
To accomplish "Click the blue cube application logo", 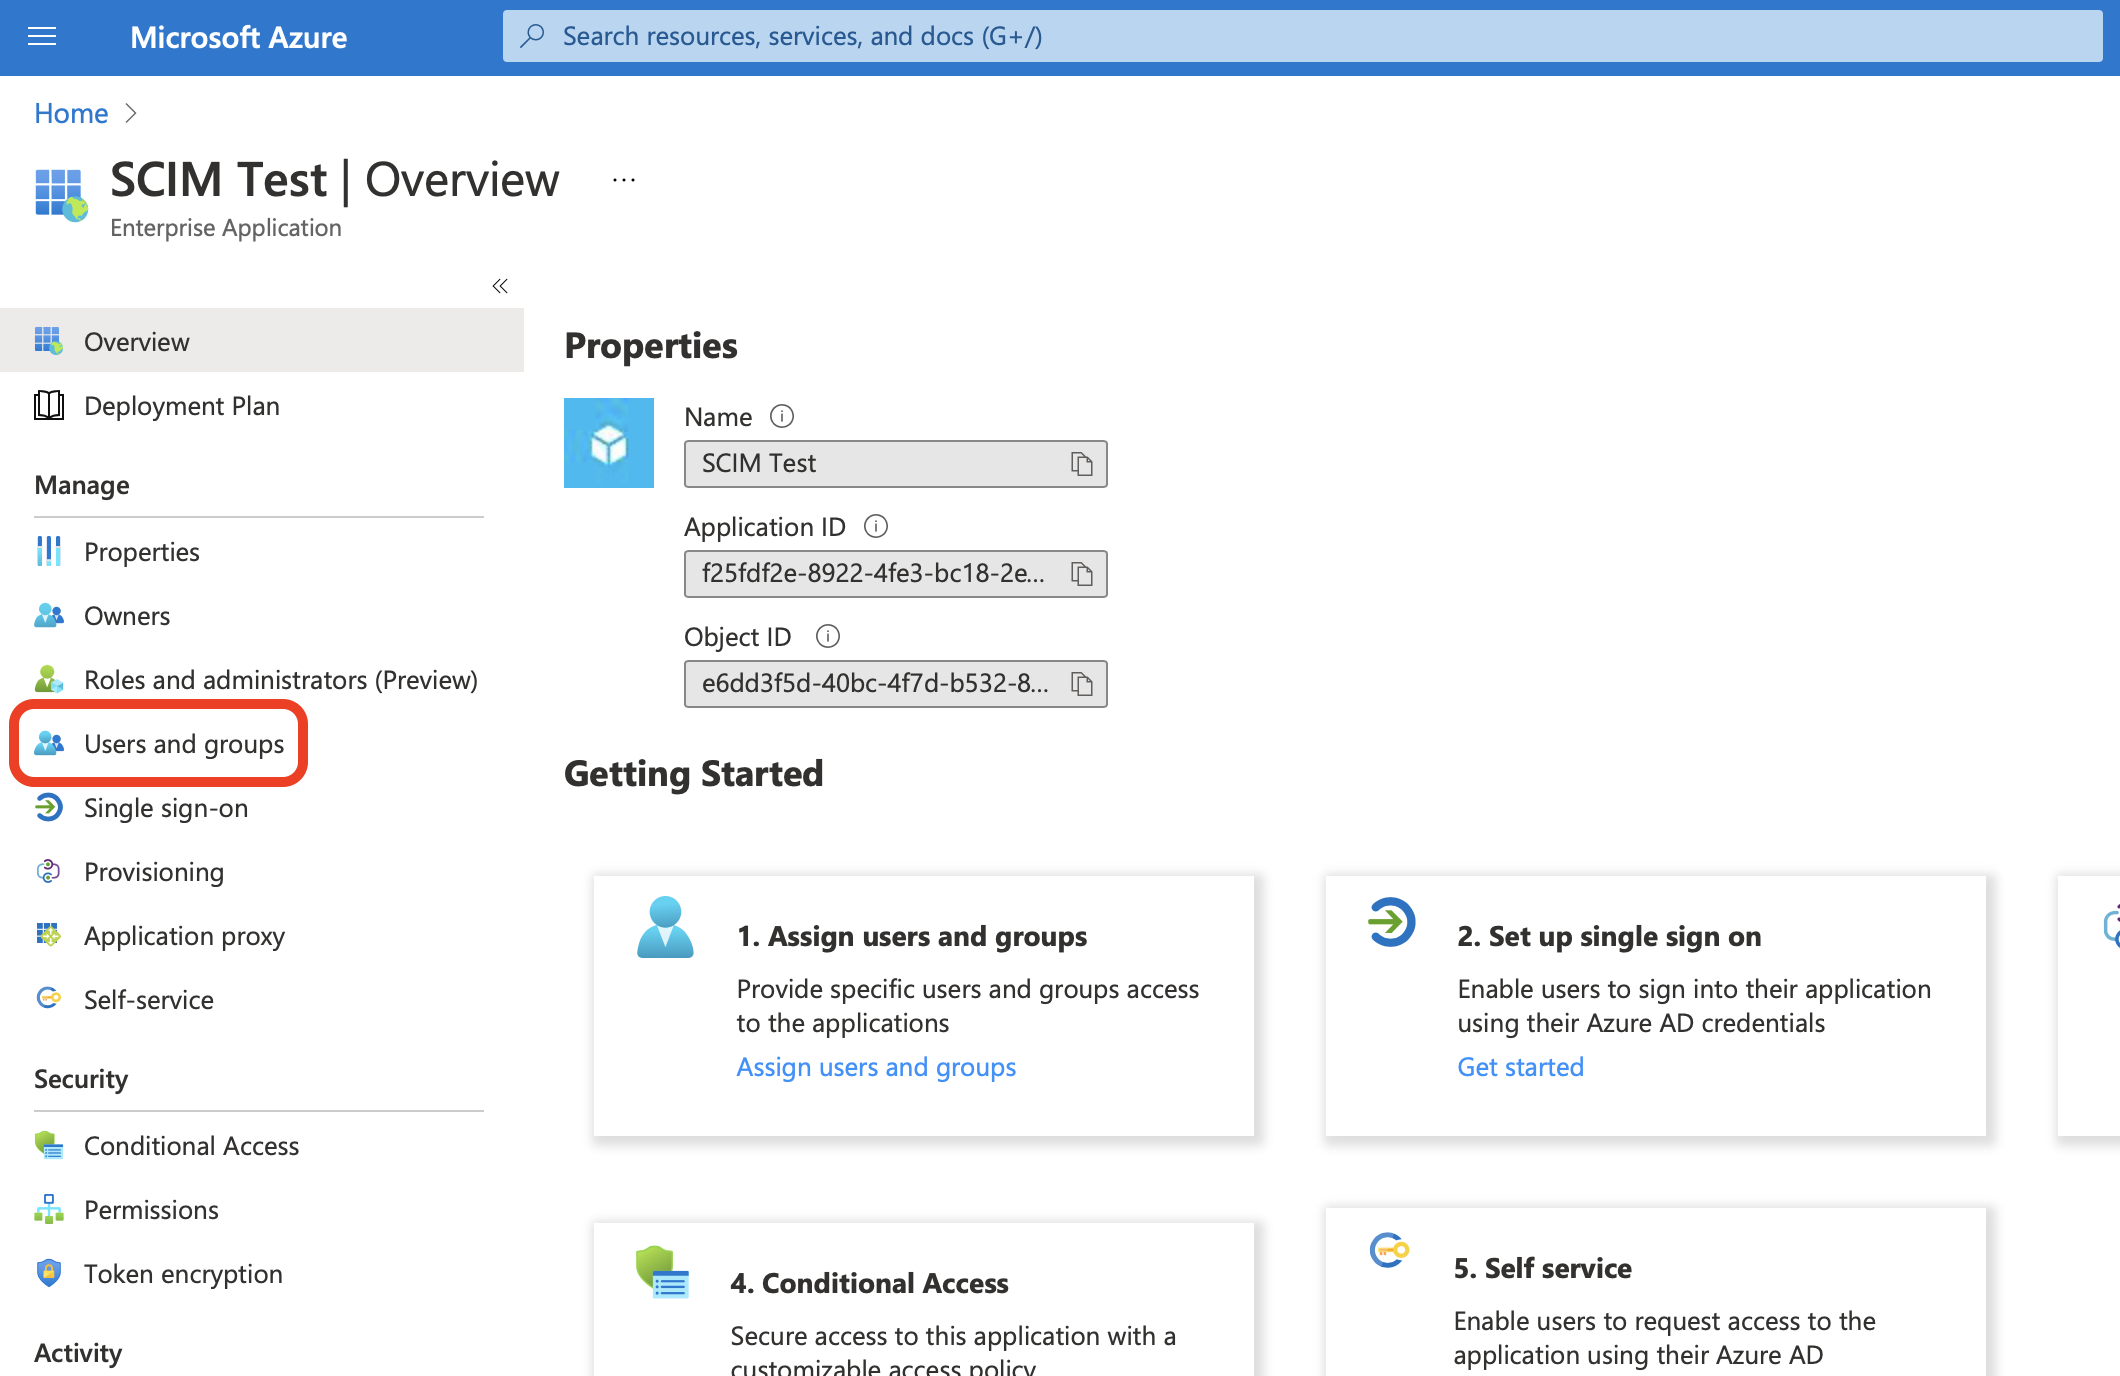I will [x=609, y=443].
